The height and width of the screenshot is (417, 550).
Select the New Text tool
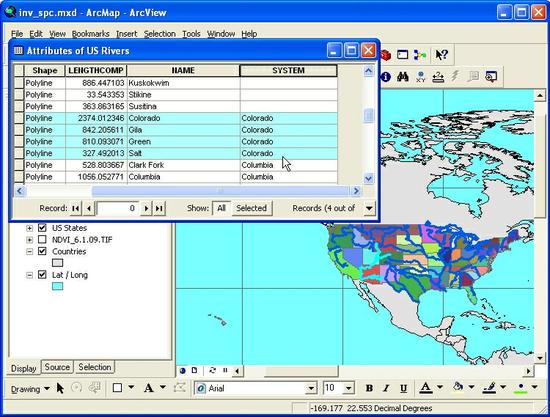tap(149, 388)
